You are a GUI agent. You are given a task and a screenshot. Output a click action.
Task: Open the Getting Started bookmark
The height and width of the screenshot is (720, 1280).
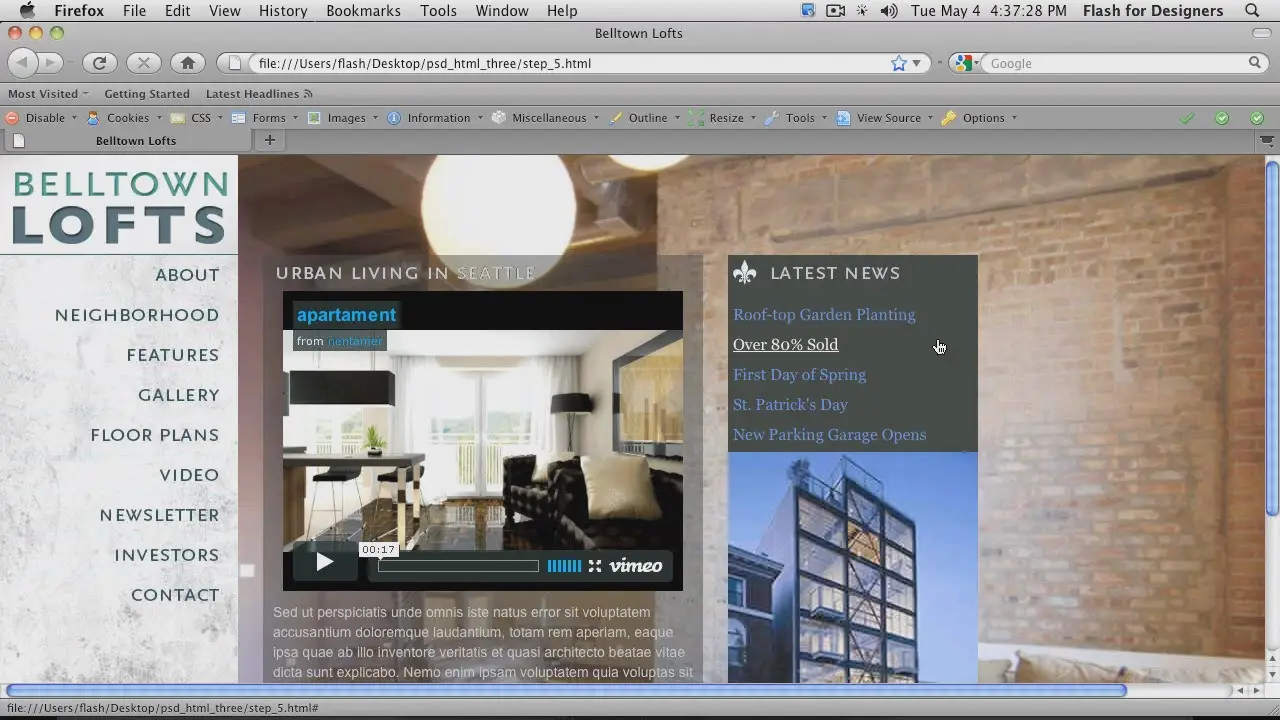click(147, 94)
